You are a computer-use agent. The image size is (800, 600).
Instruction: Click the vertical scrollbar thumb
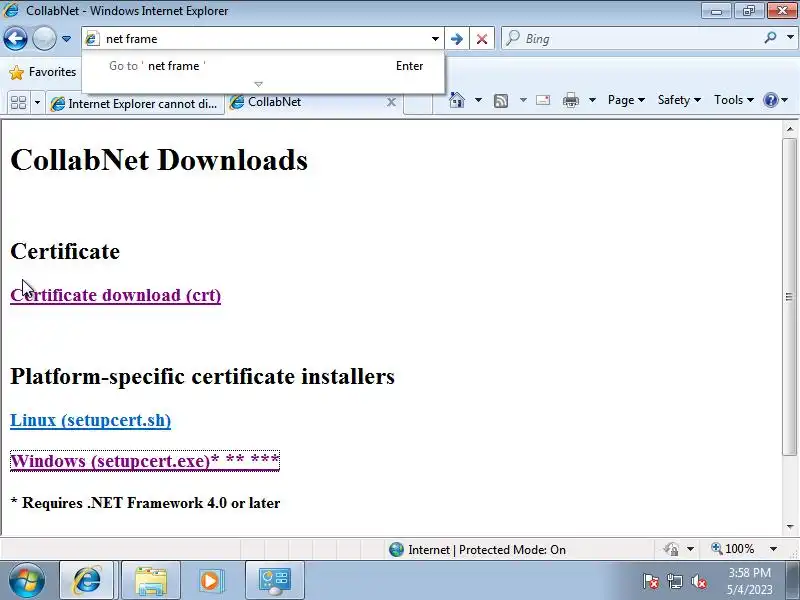pos(790,296)
